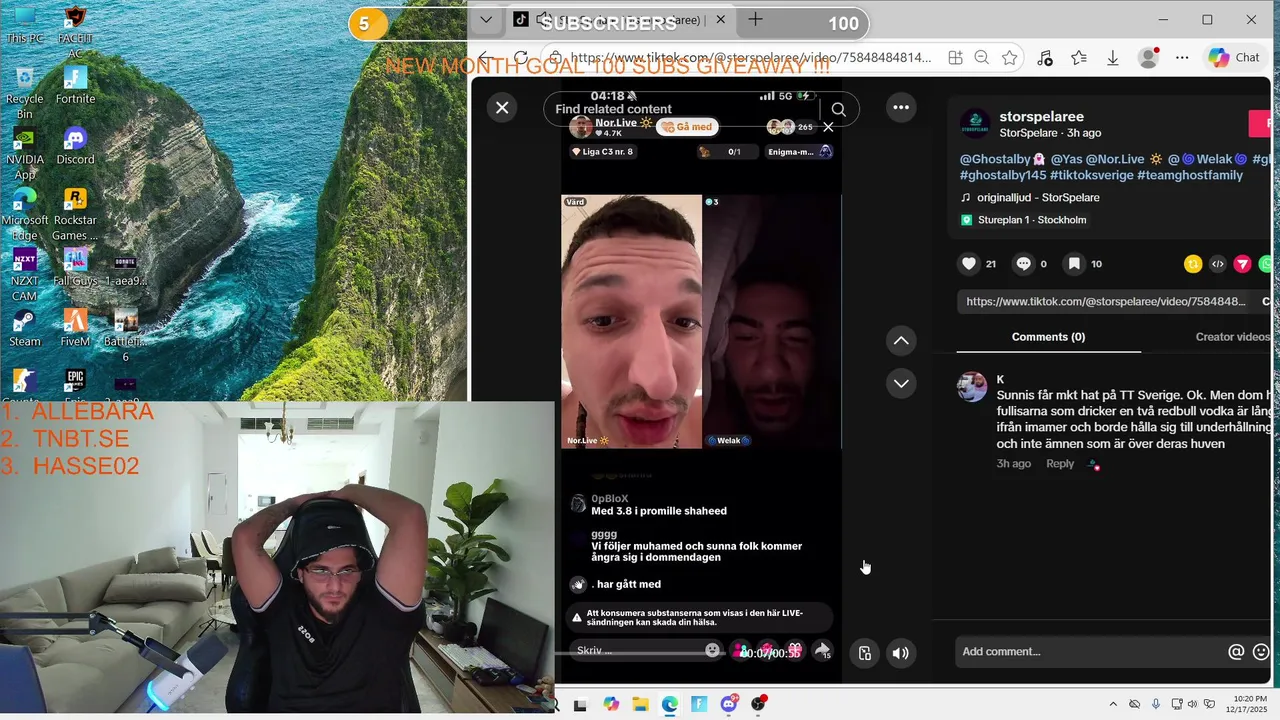Viewport: 1280px width, 720px height.
Task: Bookmark the video with the favorites icon
Action: 1074,264
